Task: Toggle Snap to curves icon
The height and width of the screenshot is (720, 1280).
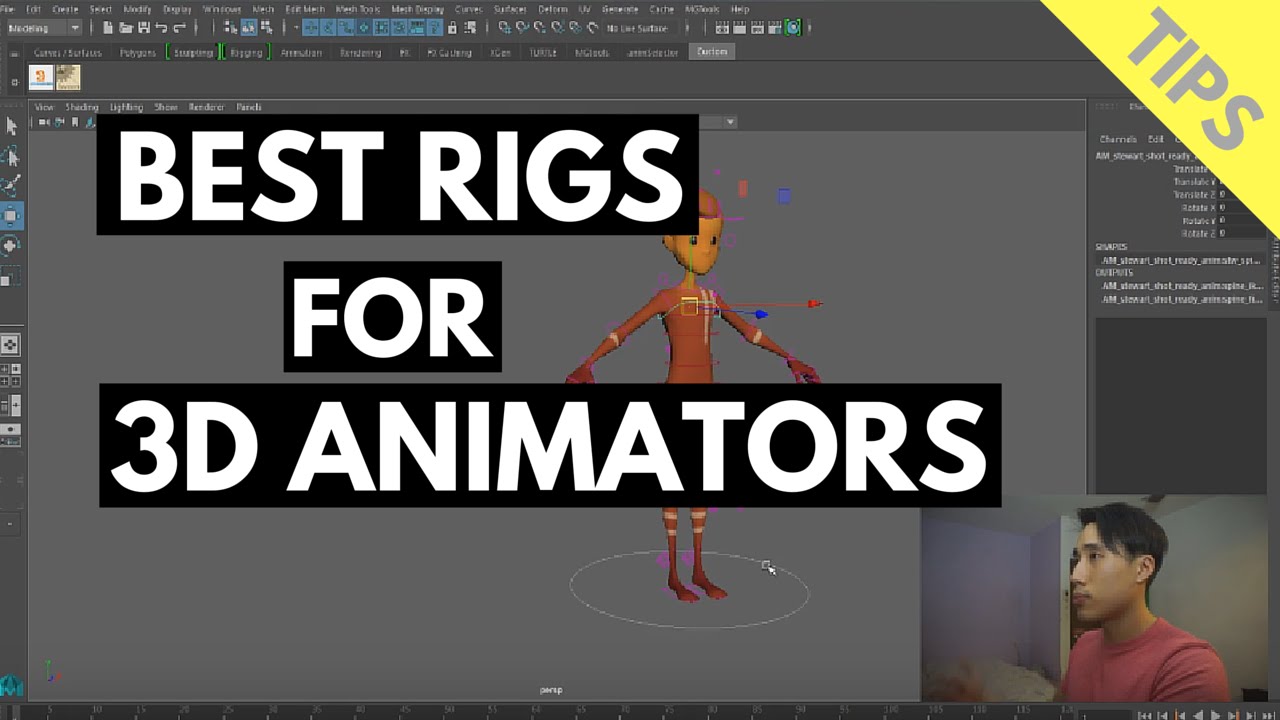Action: (x=524, y=28)
